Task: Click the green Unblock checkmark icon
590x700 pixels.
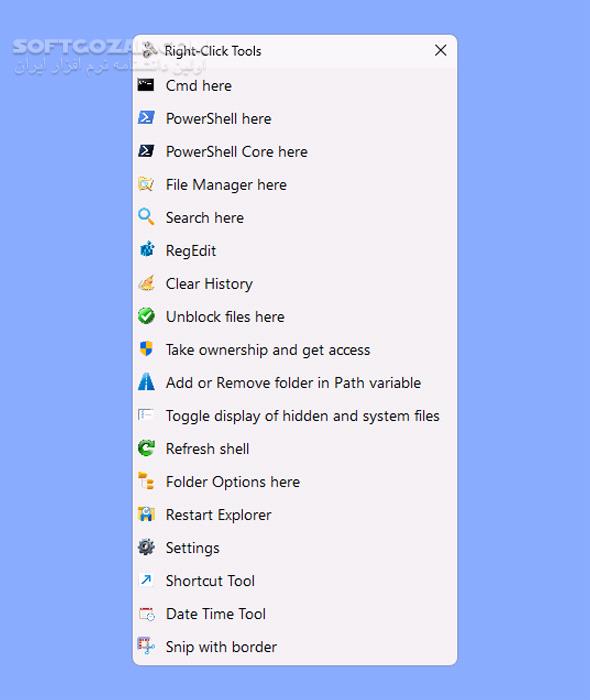Action: pos(146,316)
